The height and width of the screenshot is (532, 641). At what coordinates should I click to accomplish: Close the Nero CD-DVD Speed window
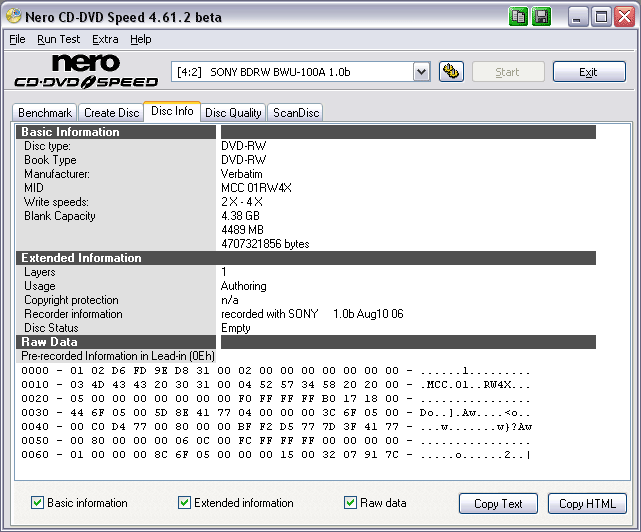[x=624, y=17]
